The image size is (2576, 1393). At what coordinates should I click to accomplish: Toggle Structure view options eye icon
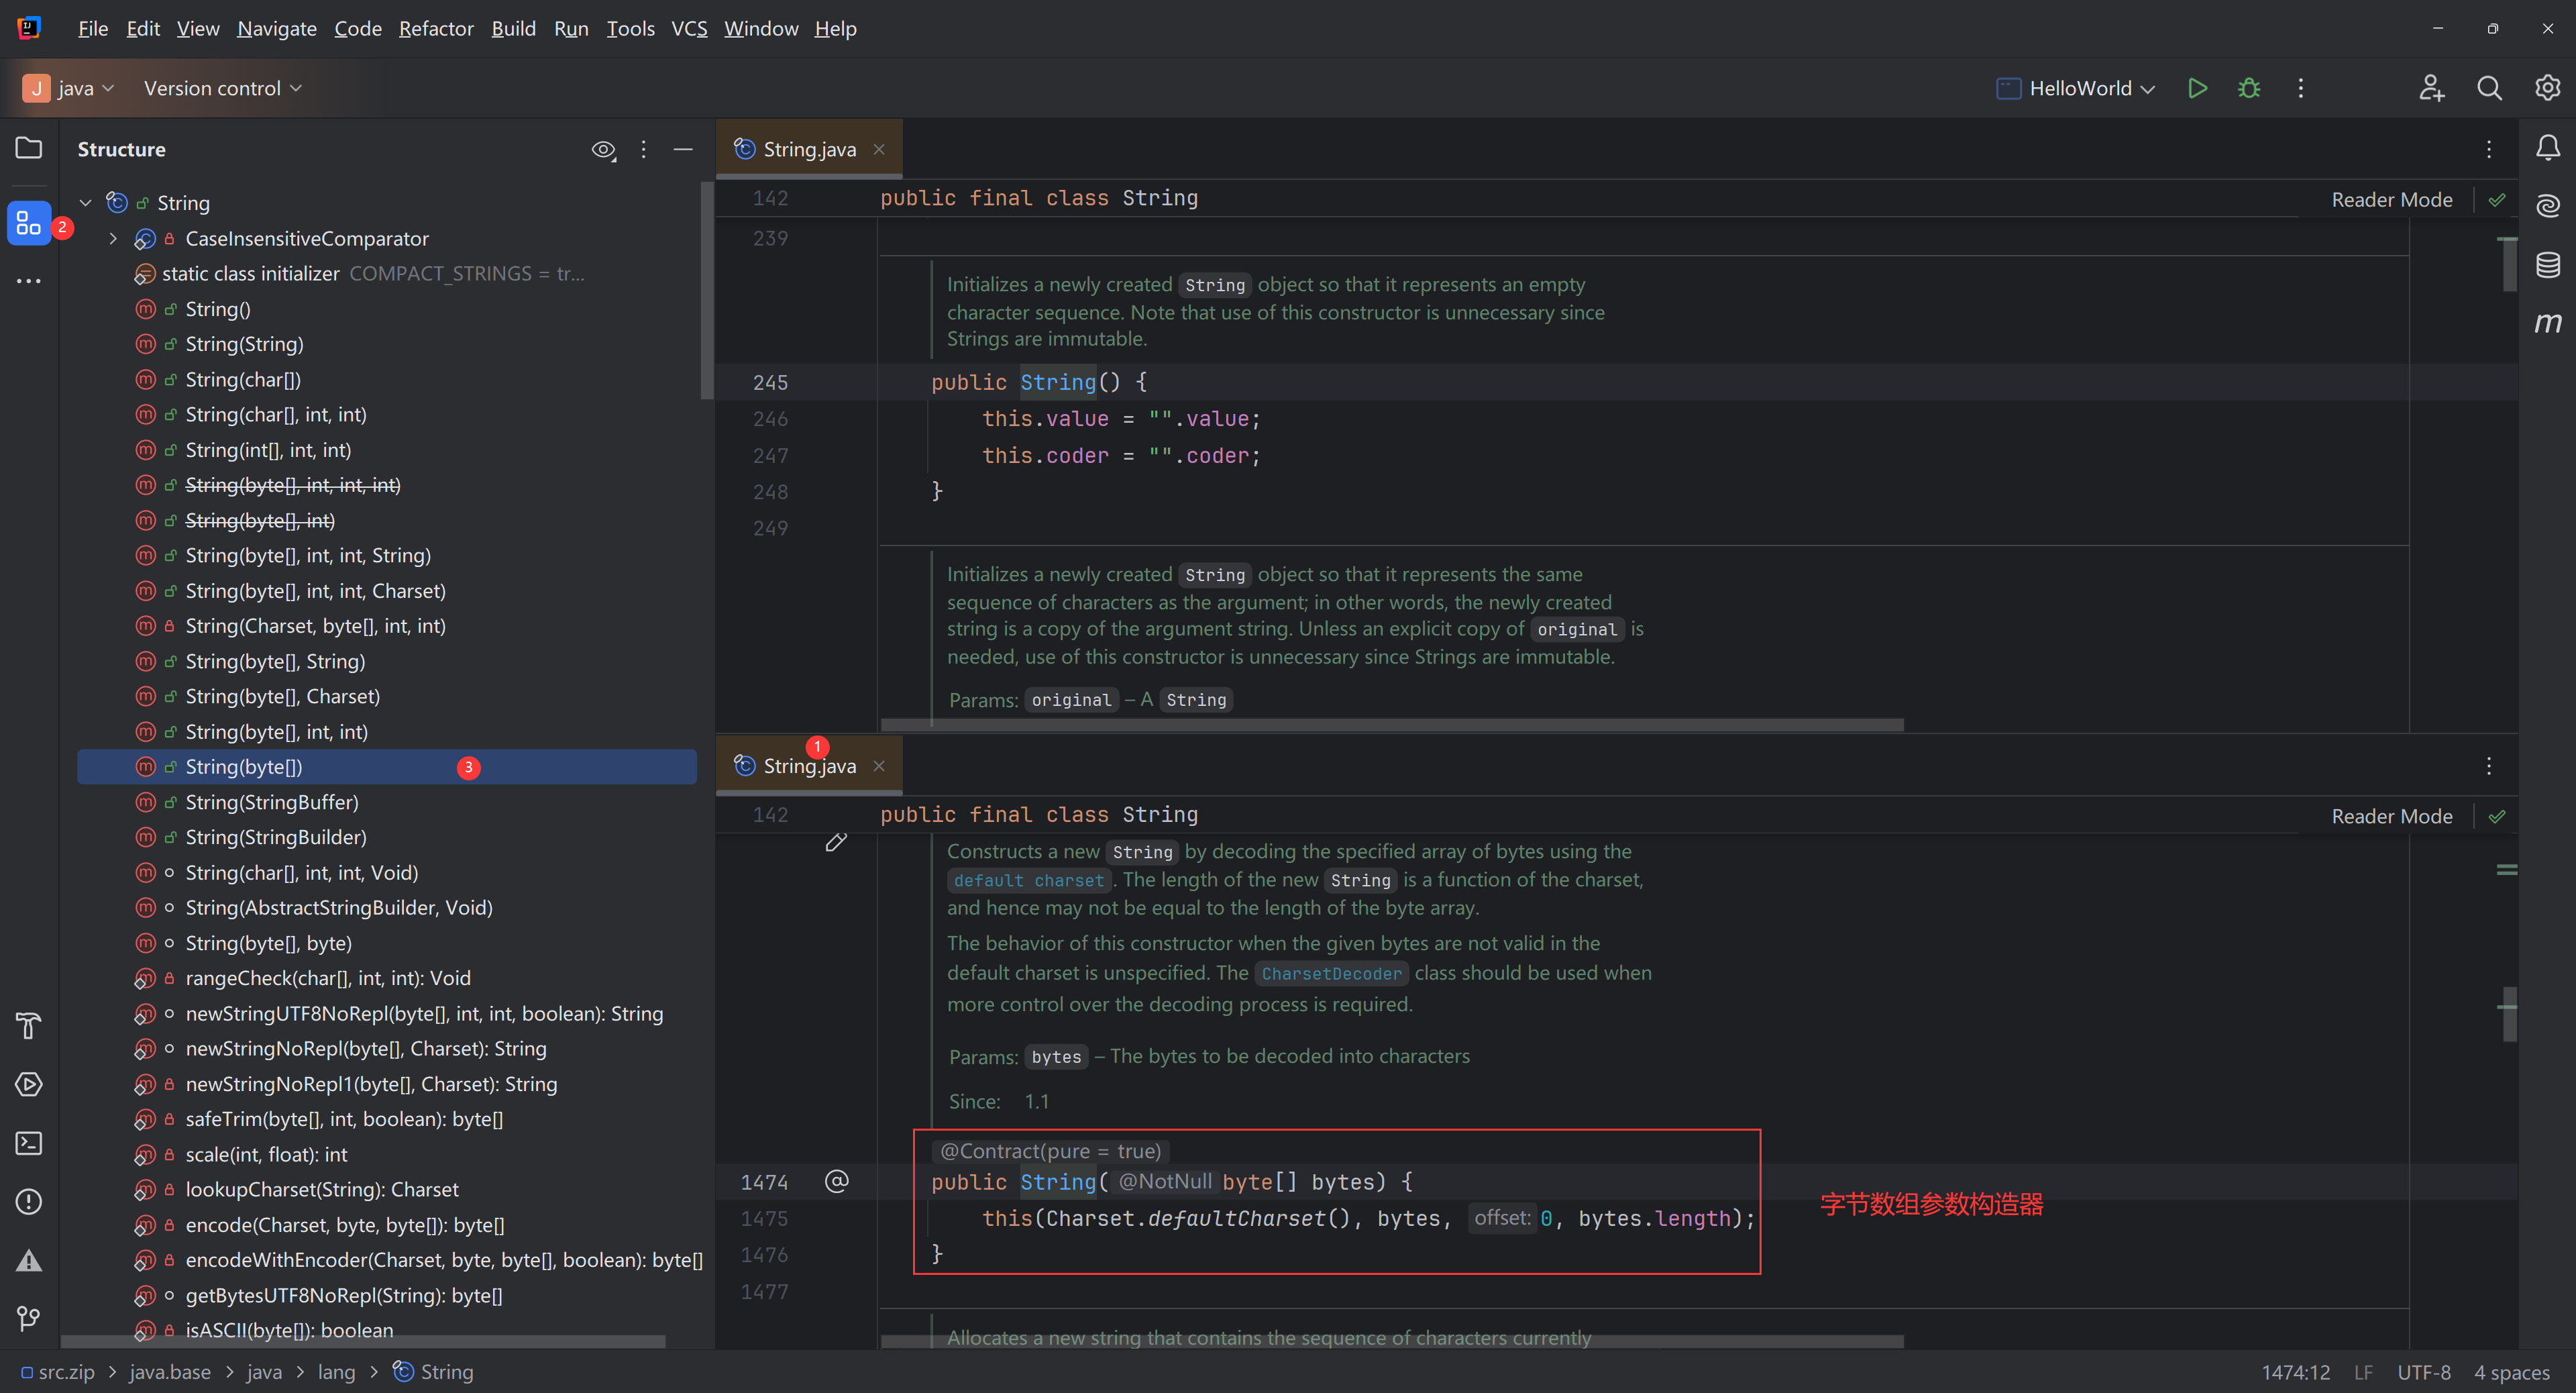[603, 150]
